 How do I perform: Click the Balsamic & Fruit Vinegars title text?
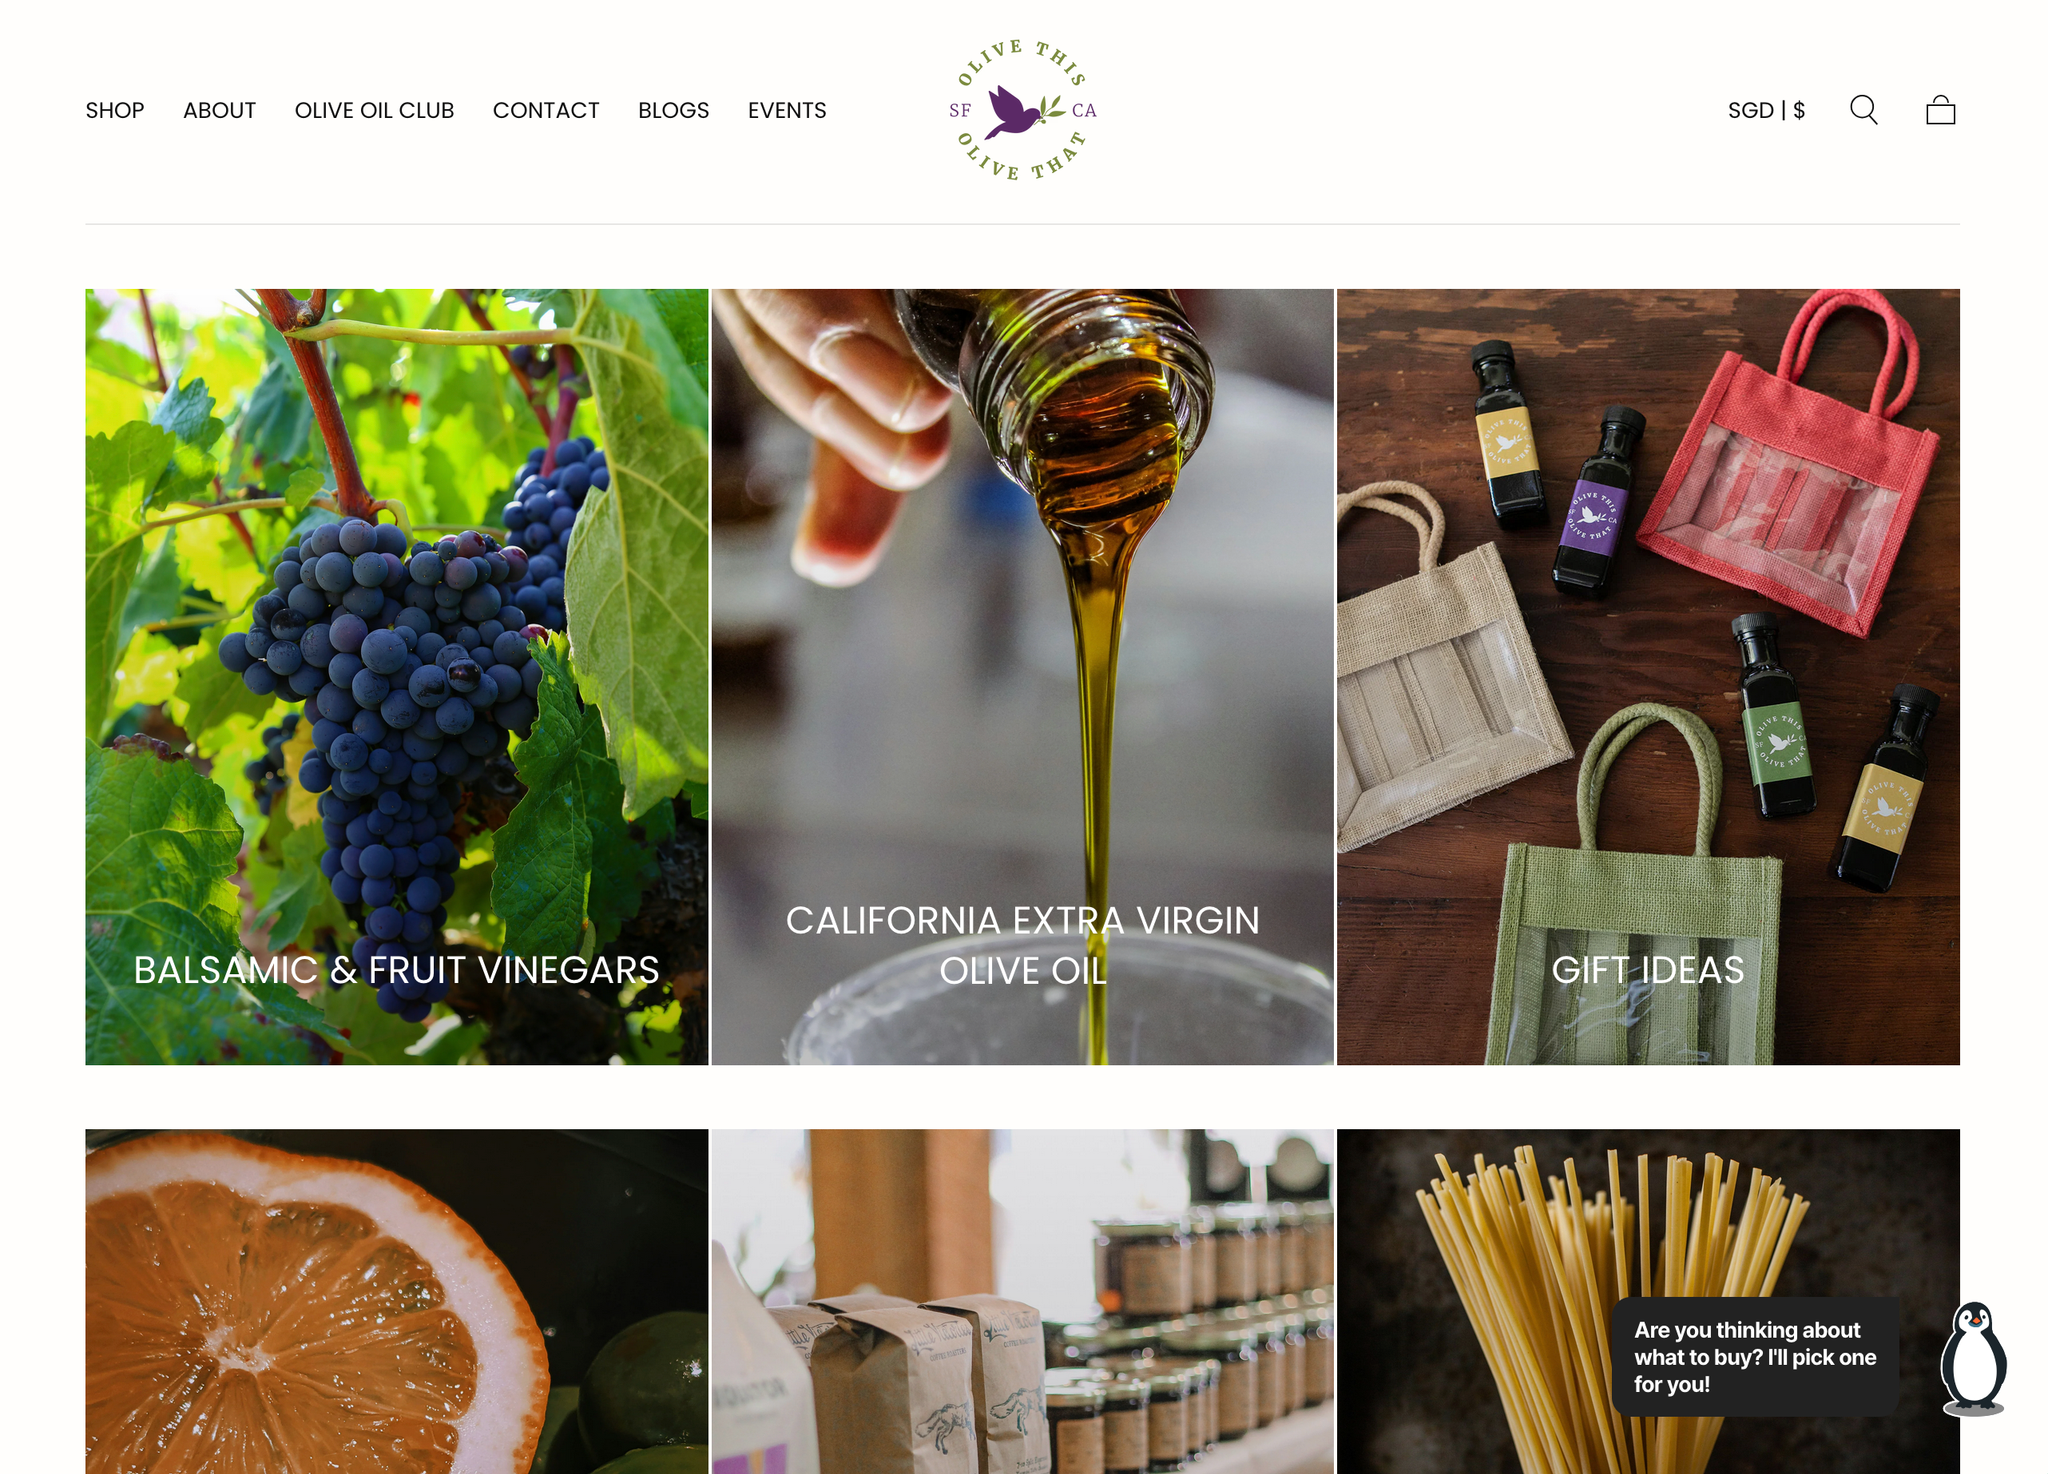click(396, 970)
